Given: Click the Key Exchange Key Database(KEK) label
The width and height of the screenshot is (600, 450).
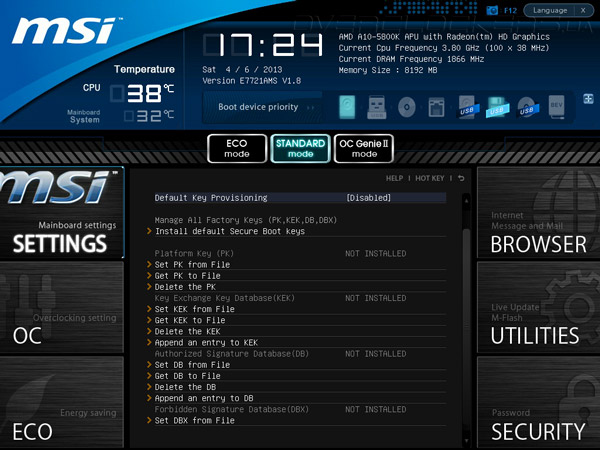Looking at the screenshot, I should click(x=225, y=298).
